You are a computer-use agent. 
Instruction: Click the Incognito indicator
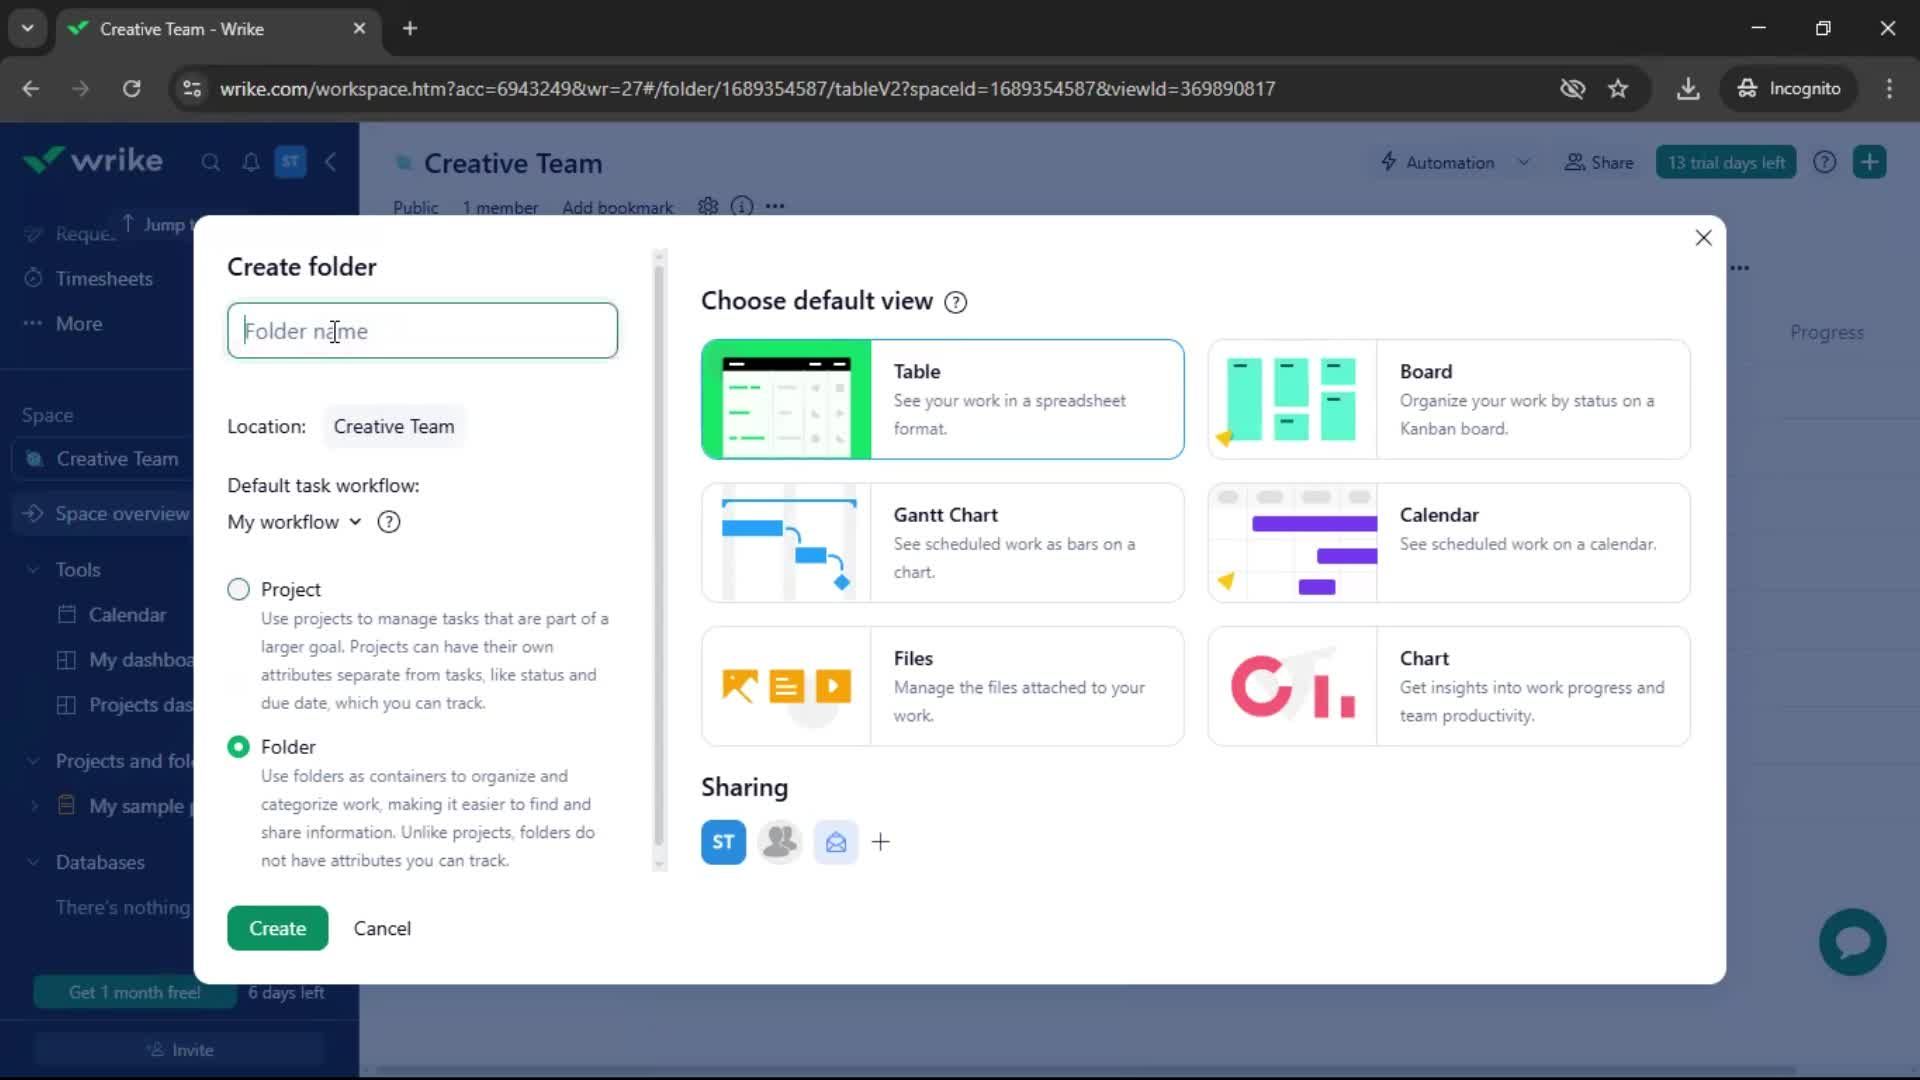[1789, 89]
